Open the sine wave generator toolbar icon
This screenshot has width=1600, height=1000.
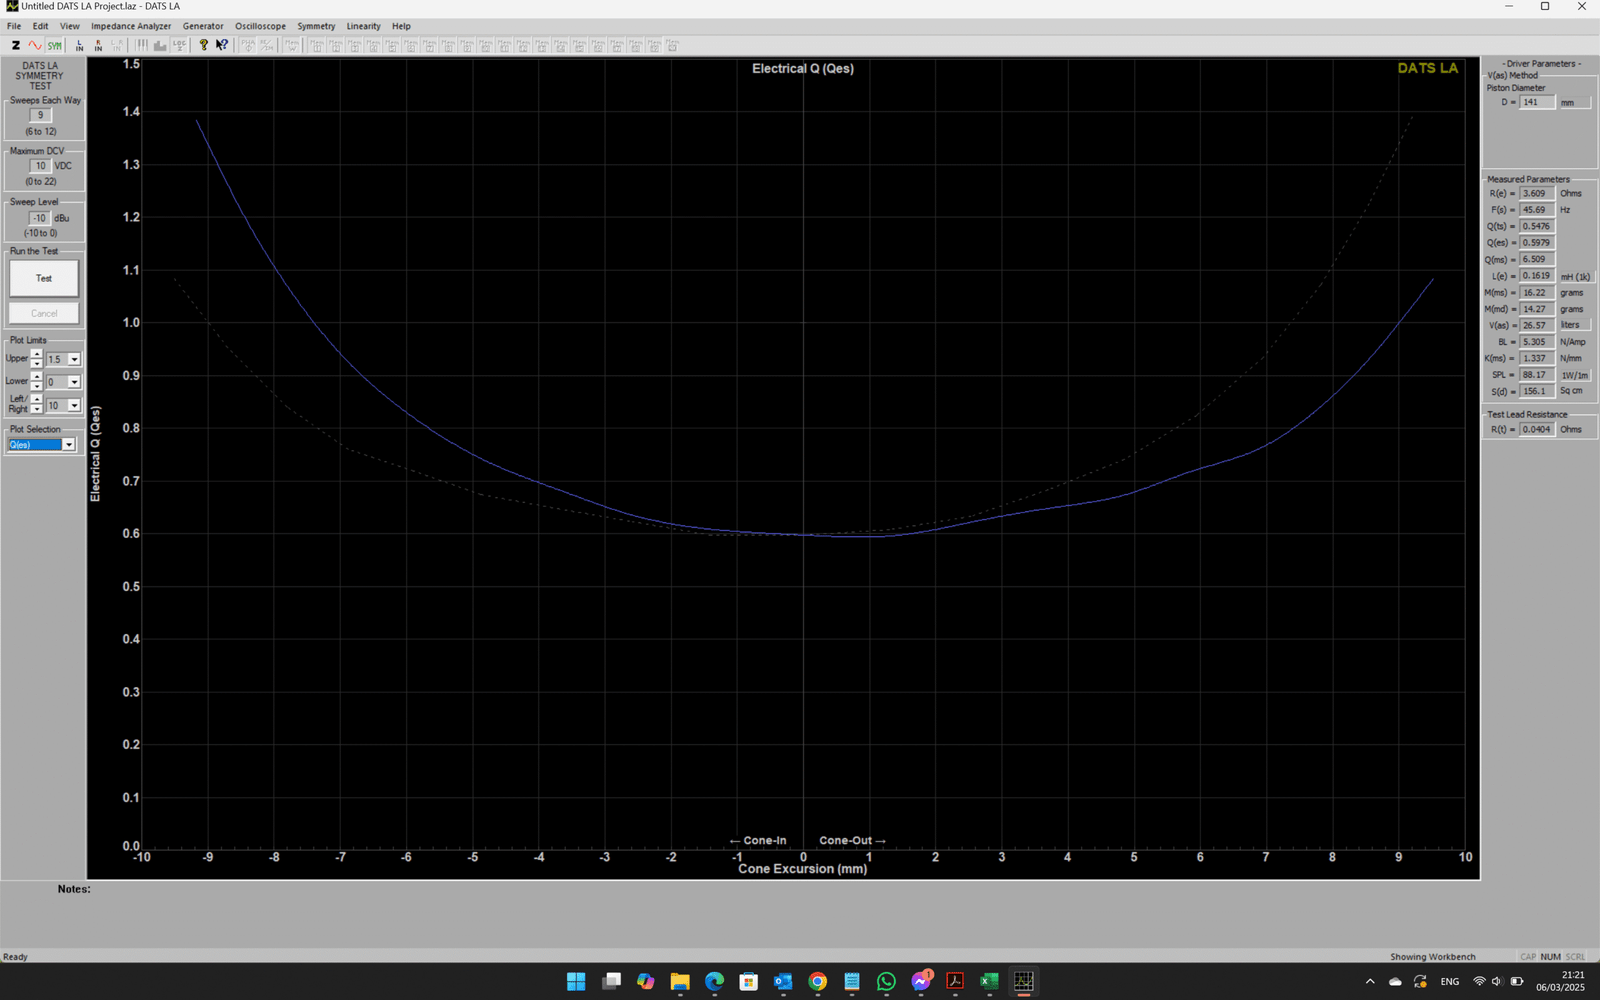tap(35, 45)
